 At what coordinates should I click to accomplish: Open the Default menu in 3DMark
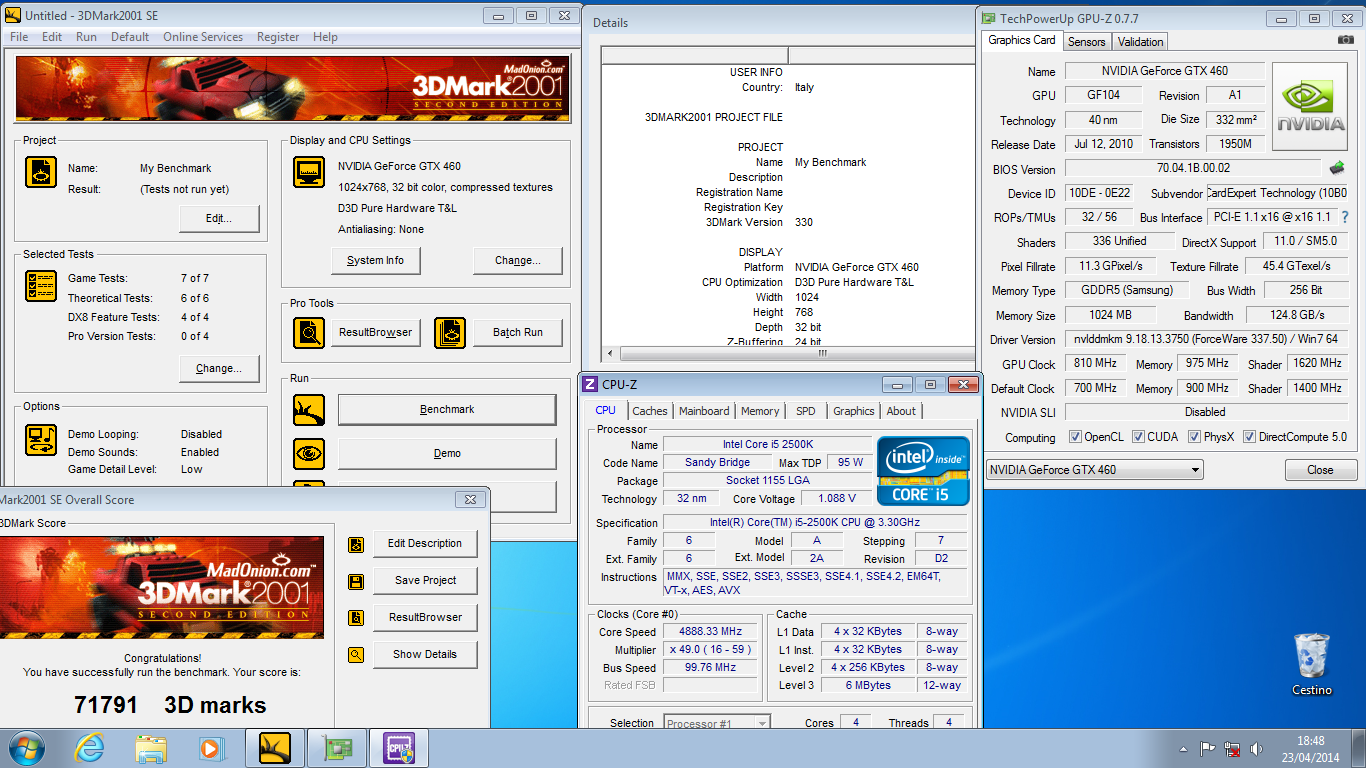130,37
